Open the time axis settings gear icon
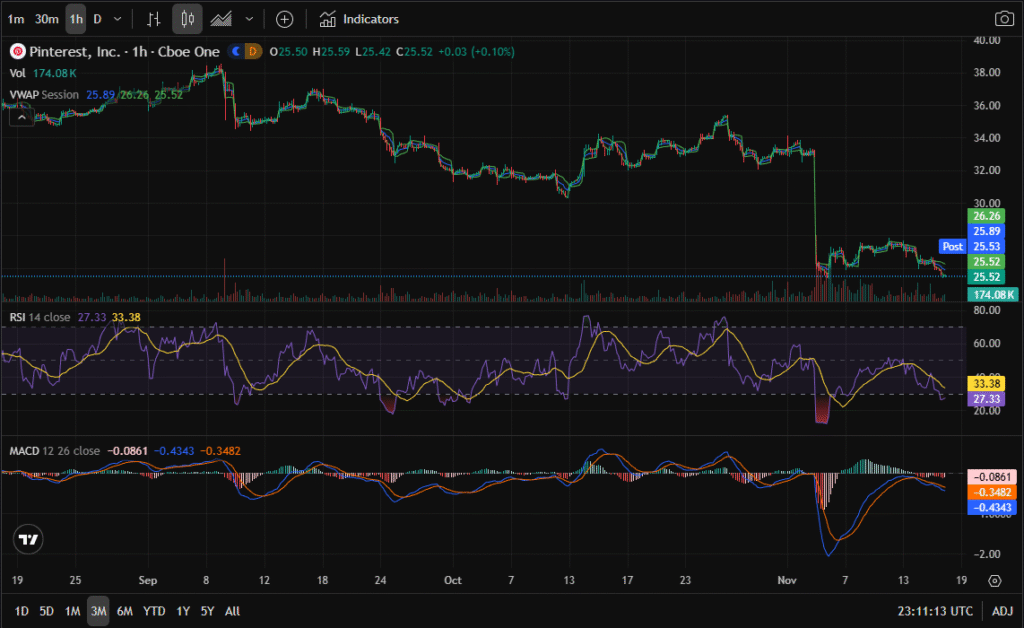The width and height of the screenshot is (1024, 628). point(995,580)
